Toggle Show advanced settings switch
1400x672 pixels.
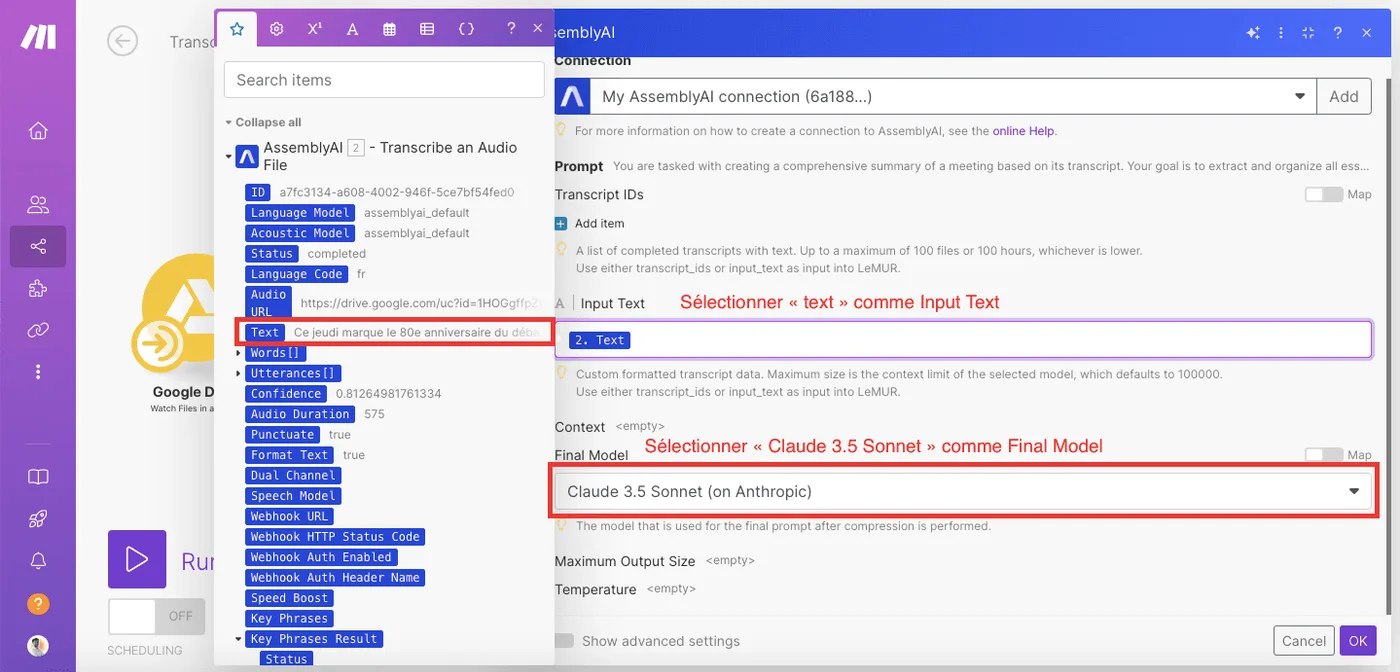pos(565,641)
